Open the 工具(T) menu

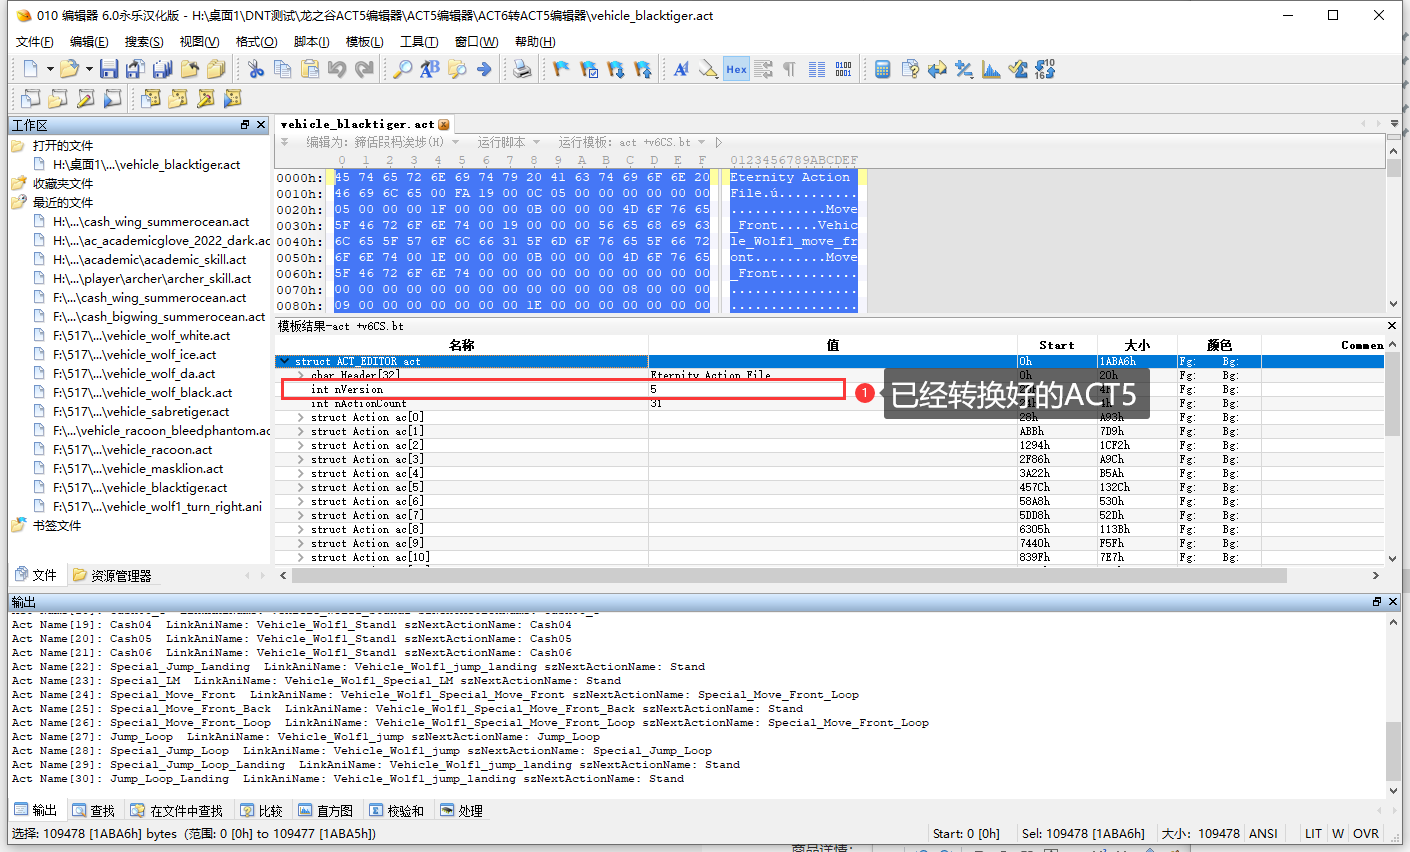[419, 41]
